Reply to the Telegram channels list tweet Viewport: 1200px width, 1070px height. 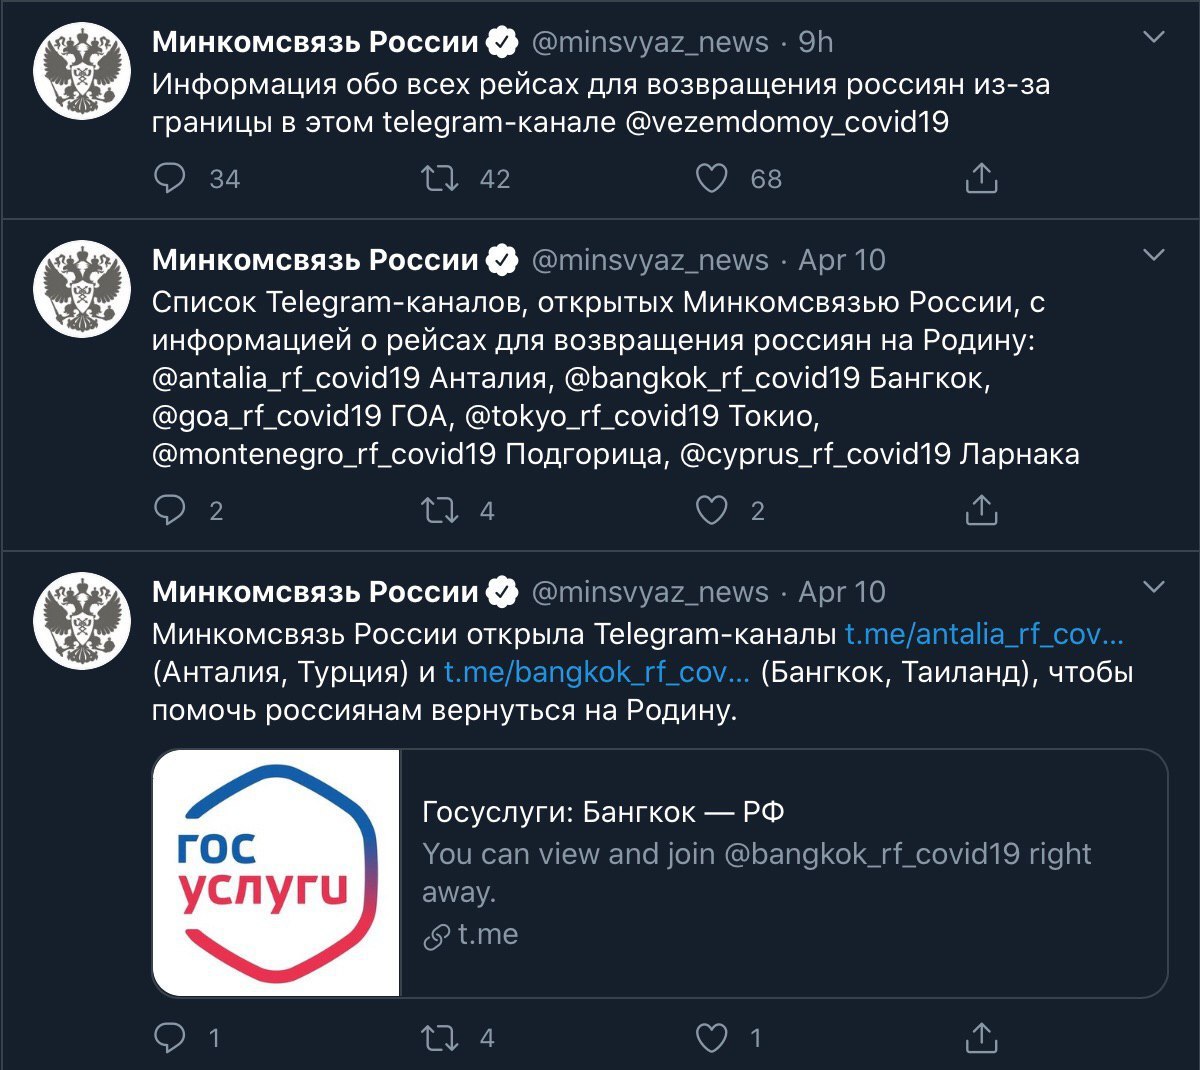pos(171,511)
